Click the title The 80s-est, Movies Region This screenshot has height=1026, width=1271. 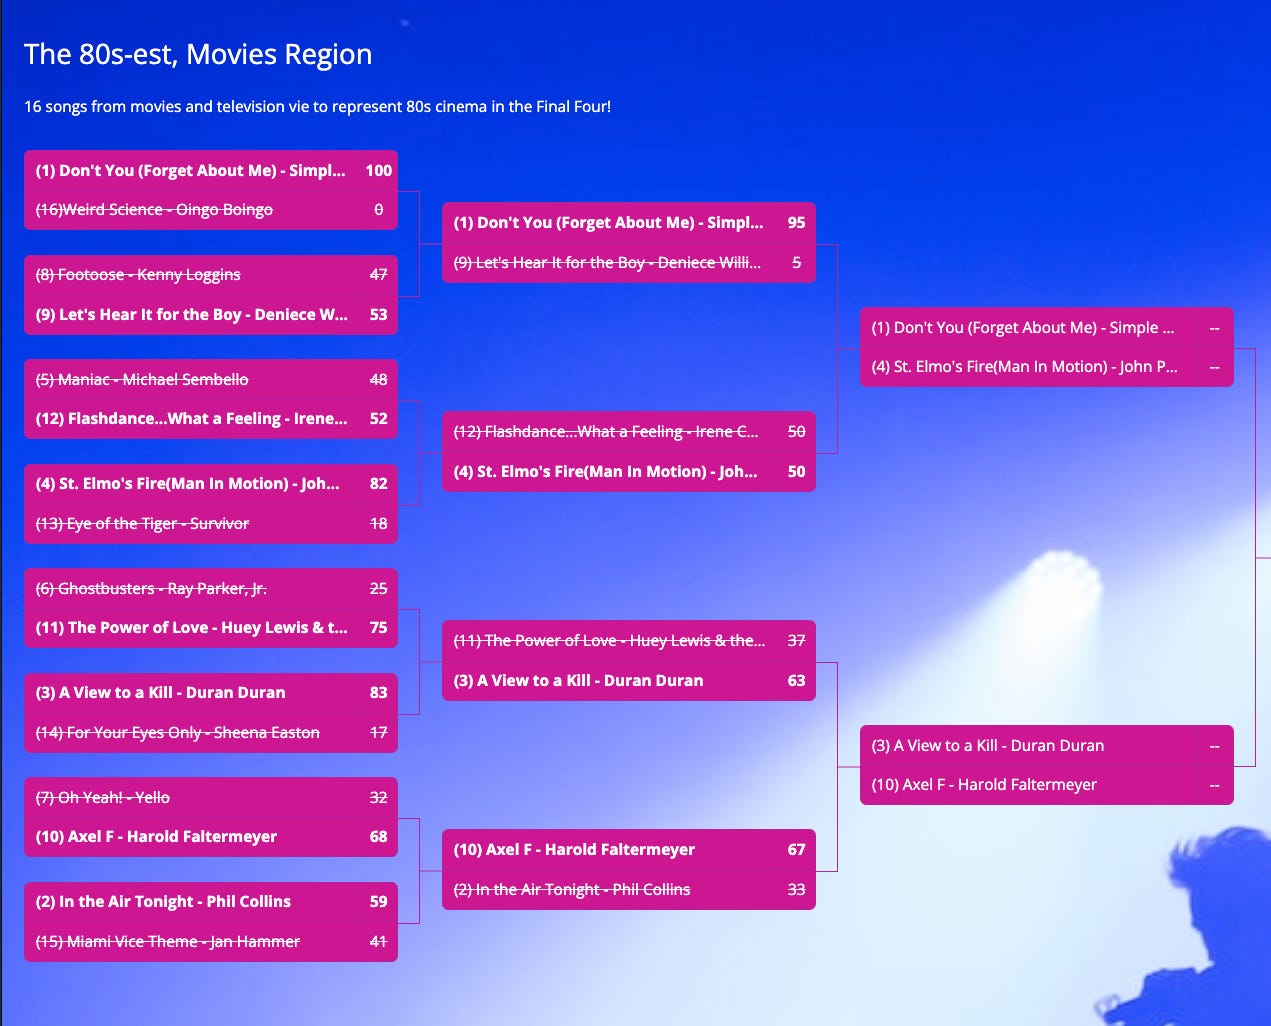coord(198,54)
